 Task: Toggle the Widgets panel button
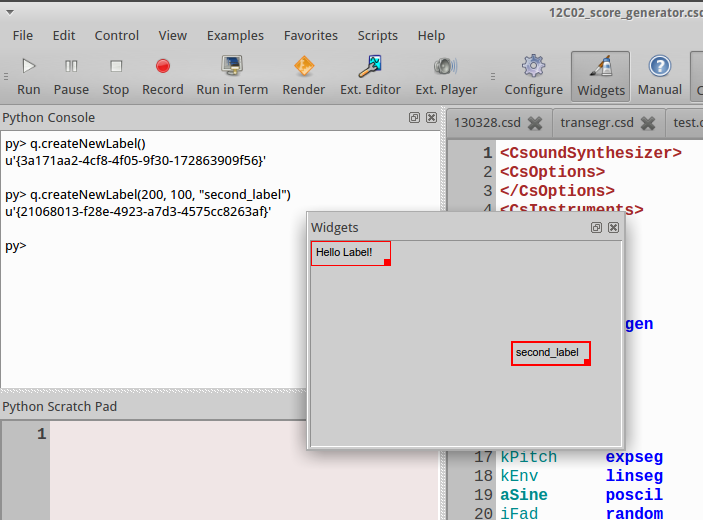[x=601, y=76]
